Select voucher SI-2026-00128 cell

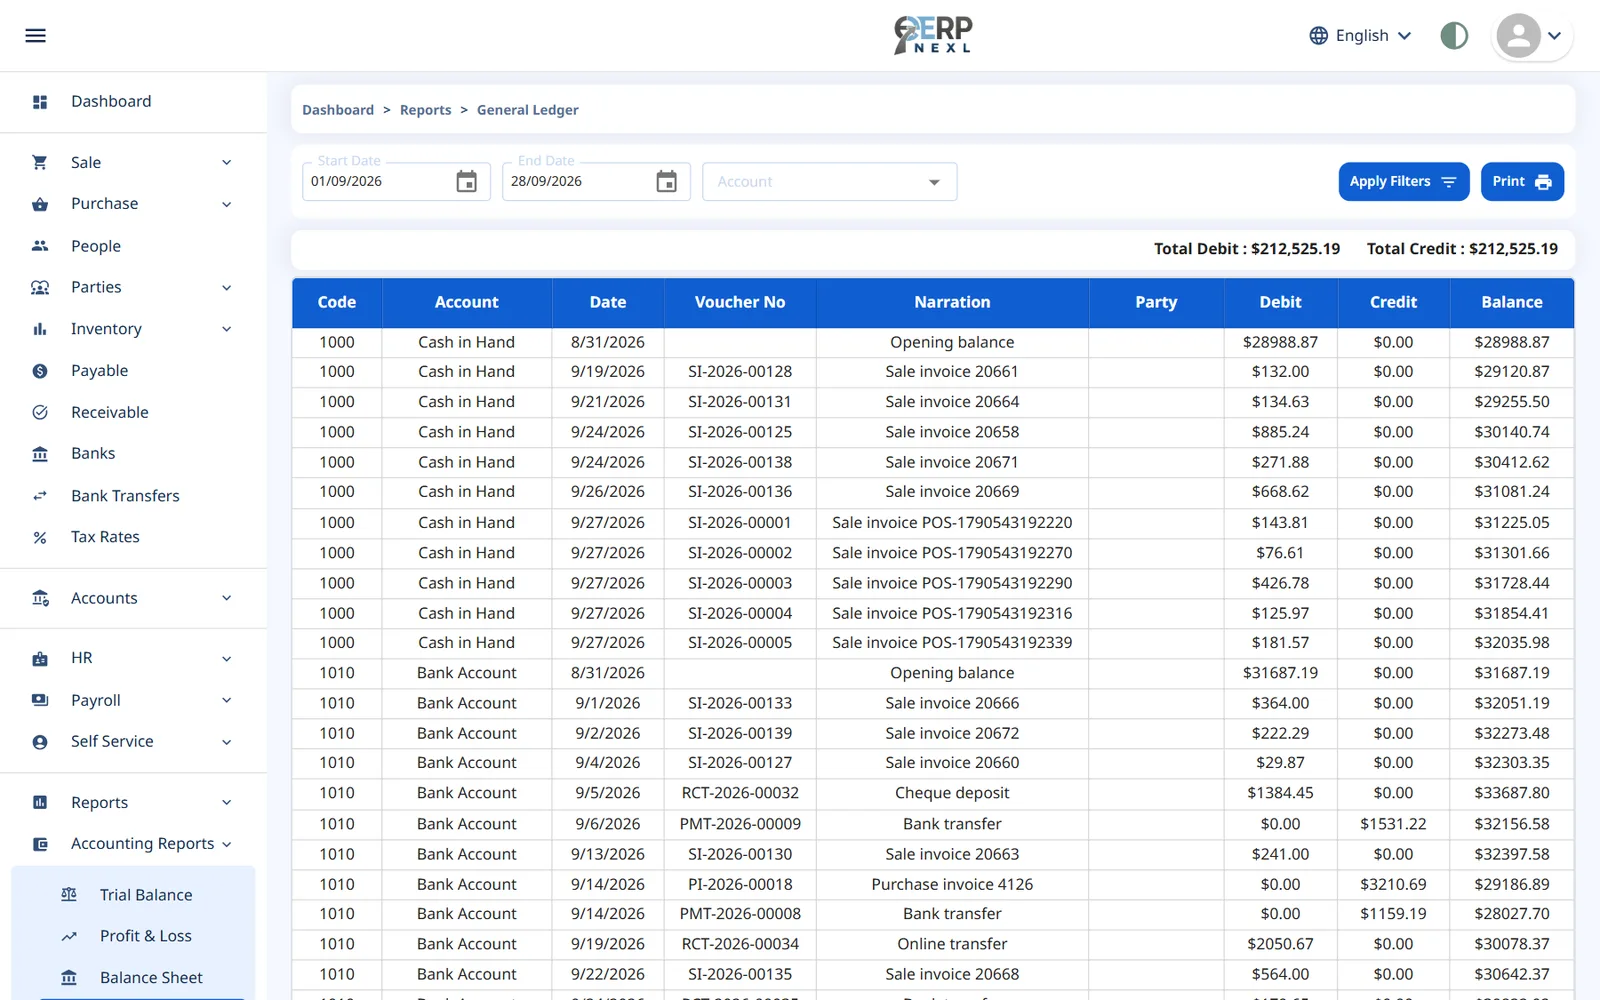click(740, 372)
